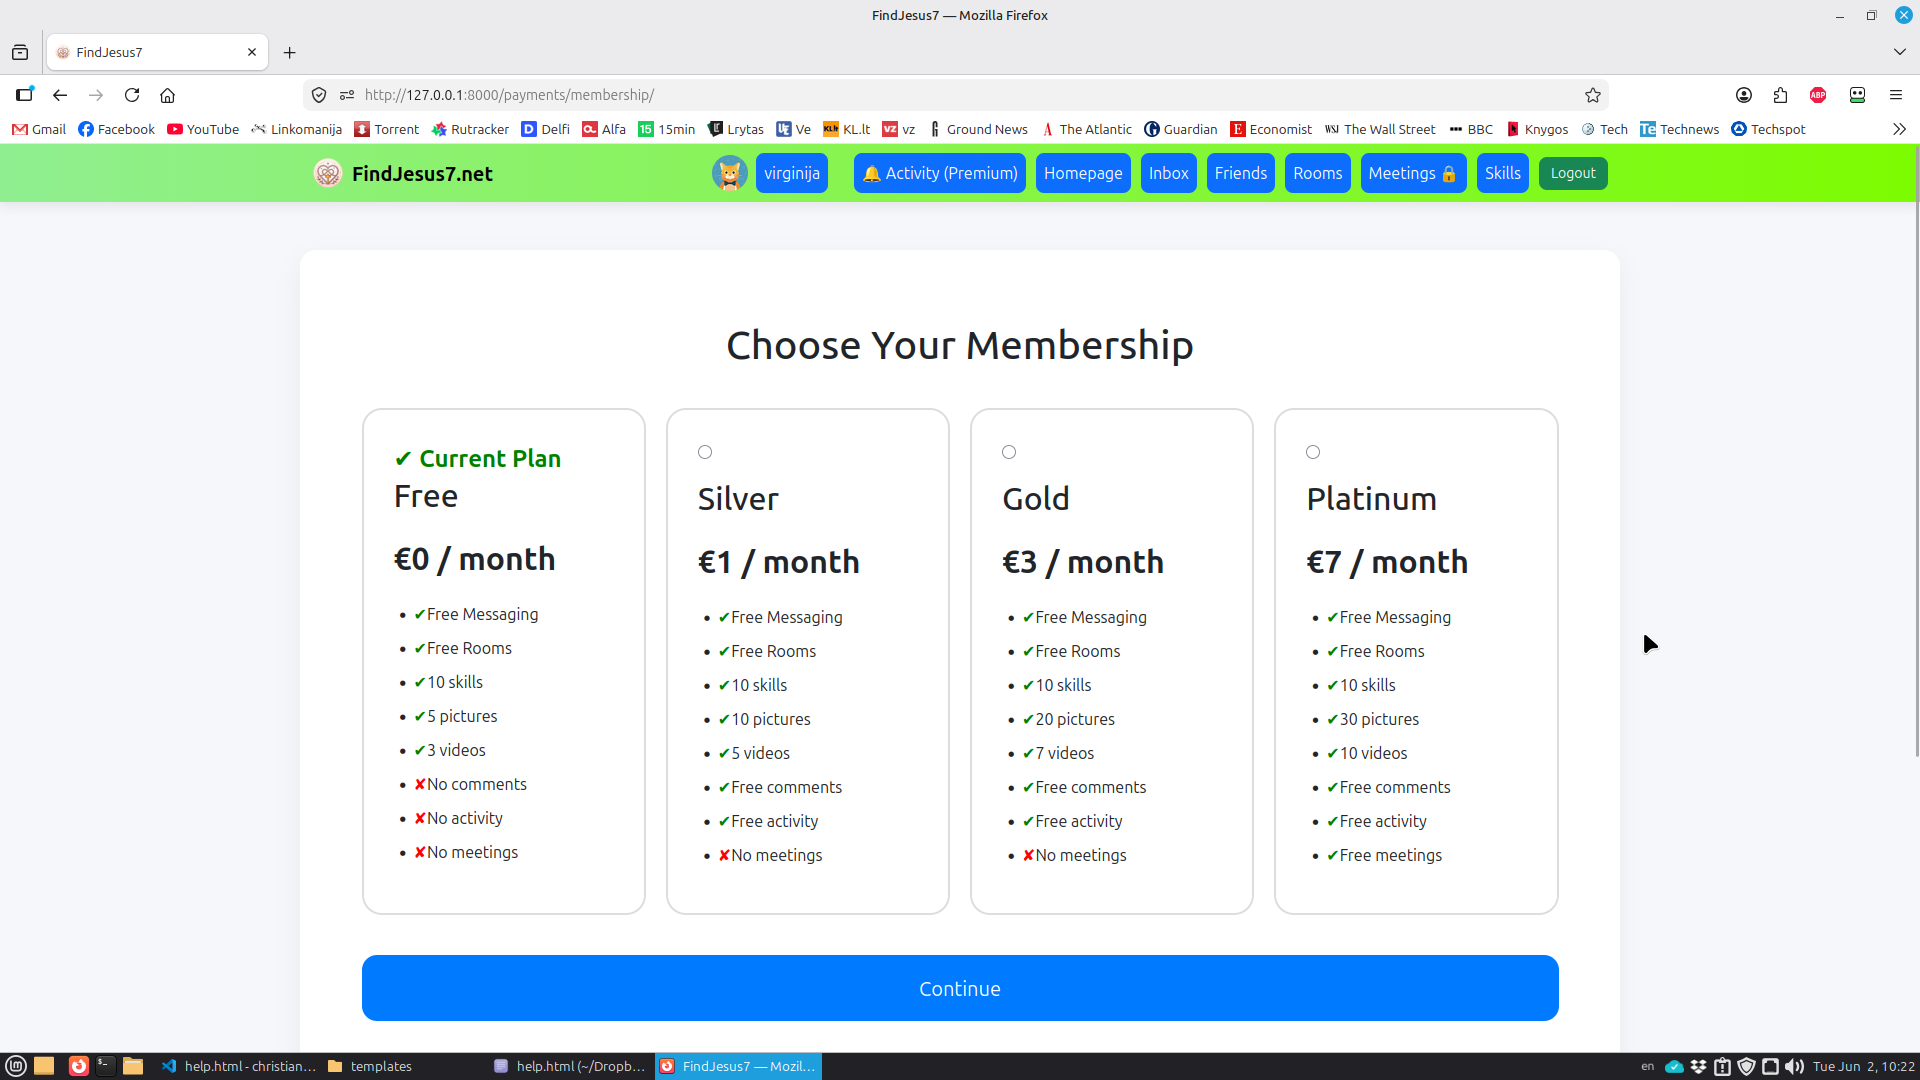The height and width of the screenshot is (1080, 1920).
Task: Open the virginija profile button
Action: [791, 173]
